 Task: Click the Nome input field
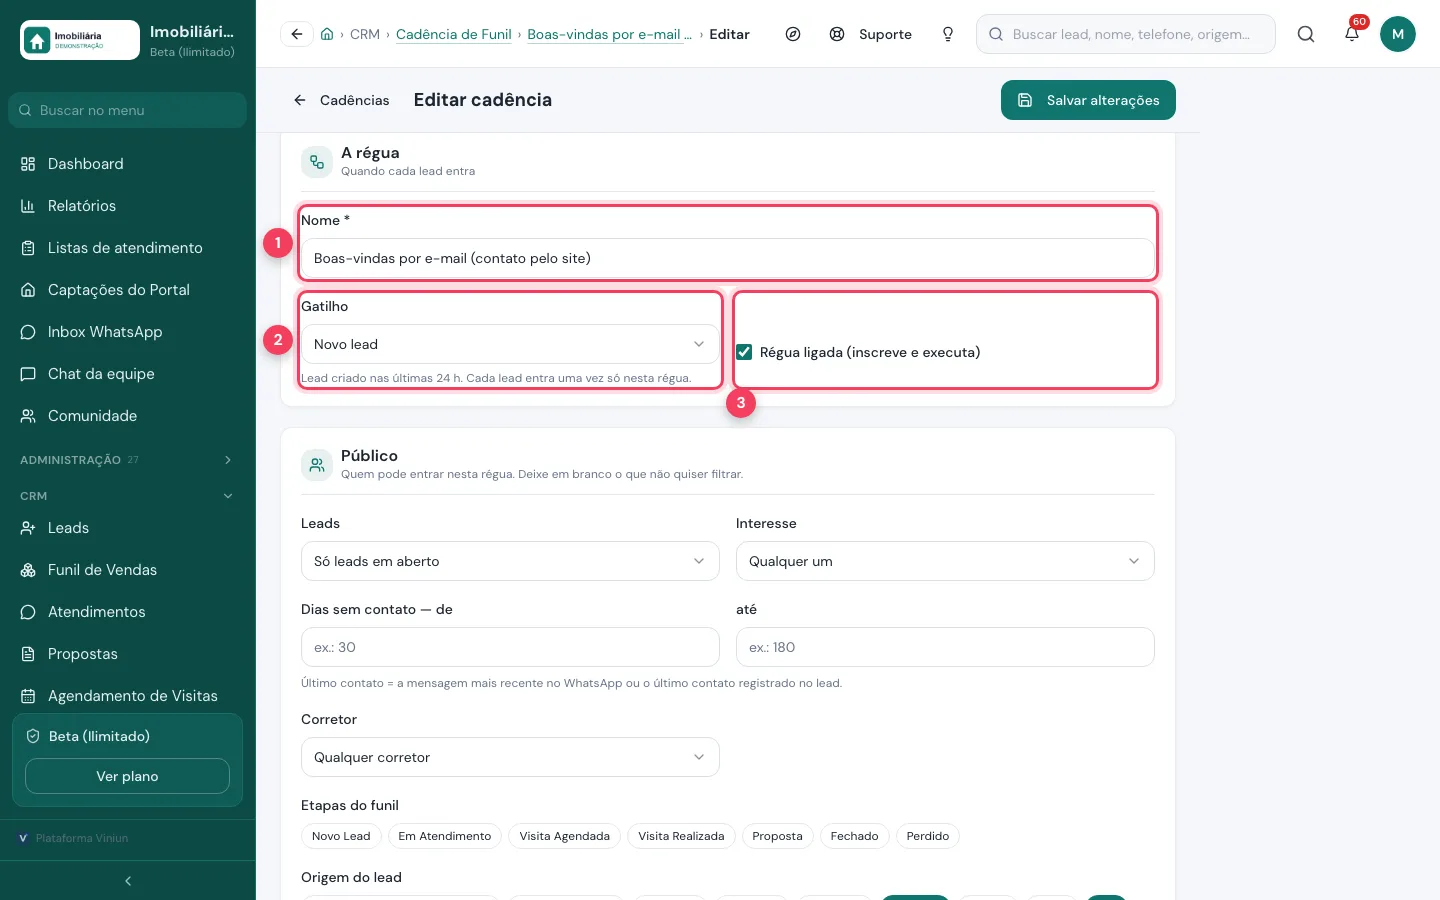(x=728, y=258)
